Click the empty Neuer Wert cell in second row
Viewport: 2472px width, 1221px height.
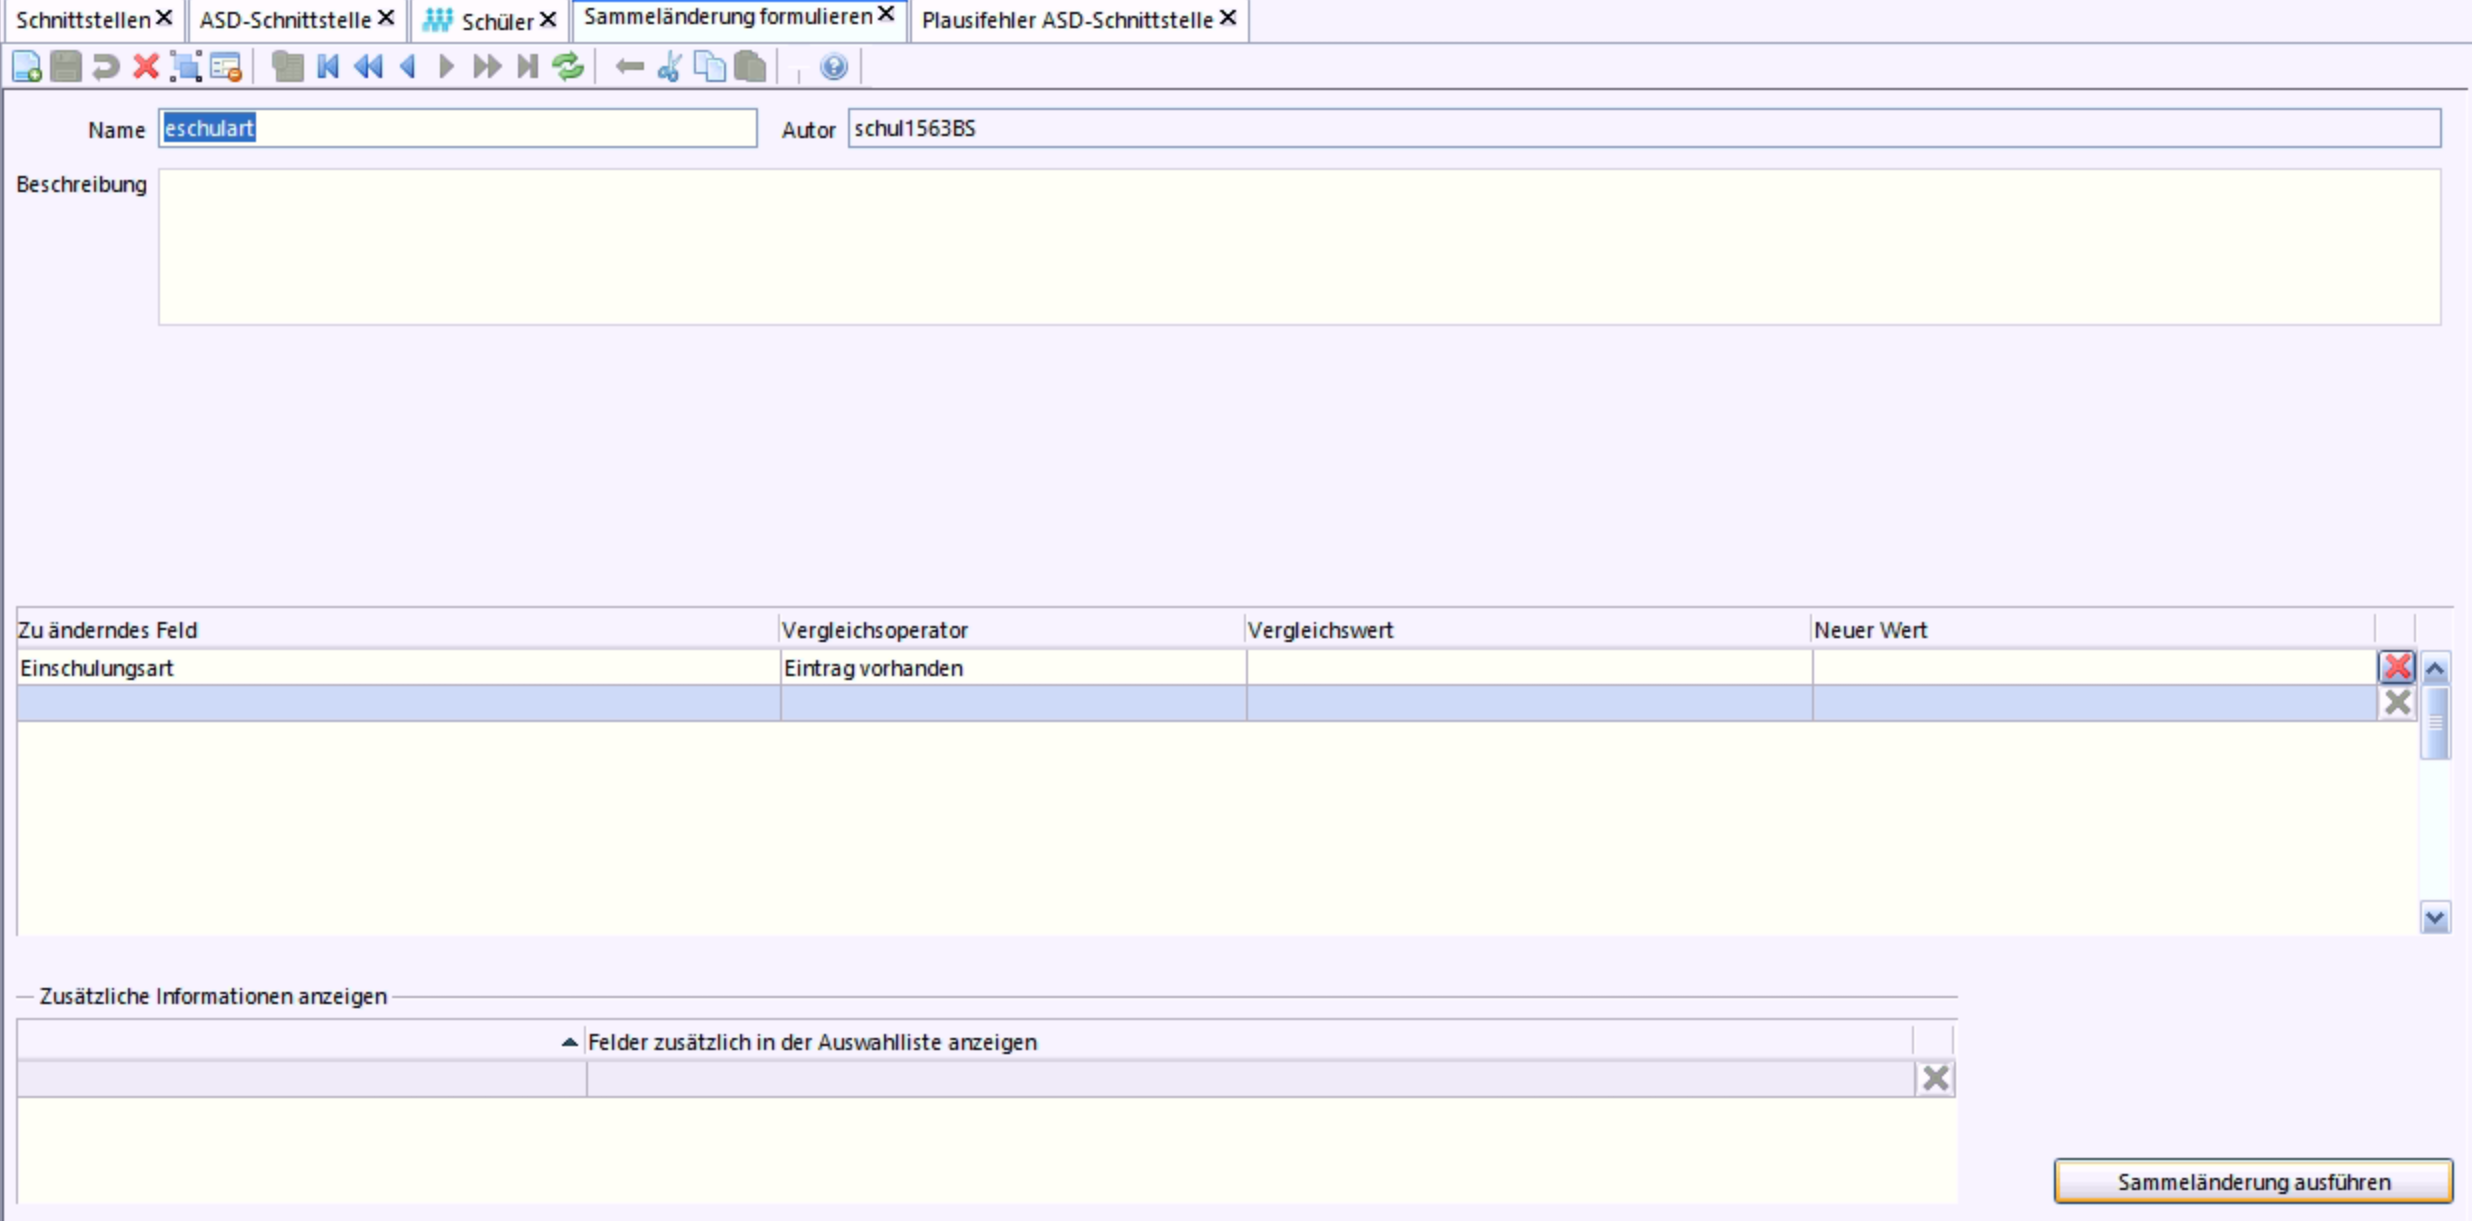coord(2094,703)
